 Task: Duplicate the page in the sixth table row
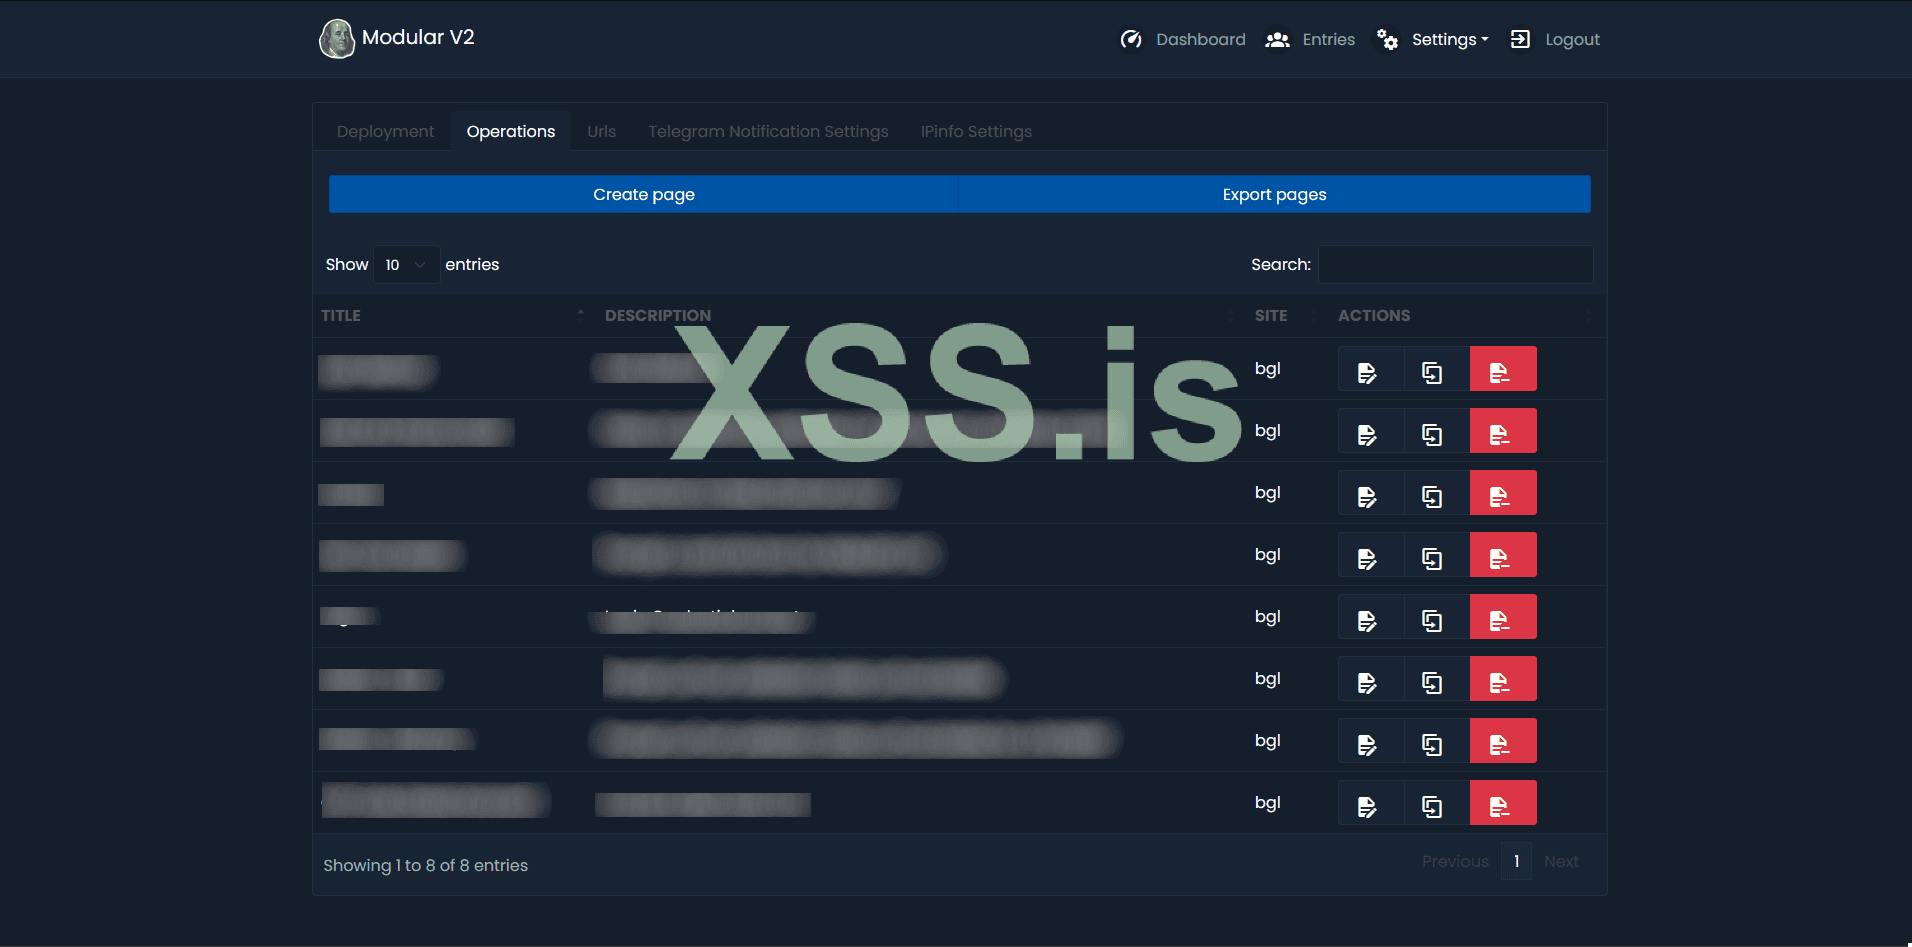[x=1437, y=679]
